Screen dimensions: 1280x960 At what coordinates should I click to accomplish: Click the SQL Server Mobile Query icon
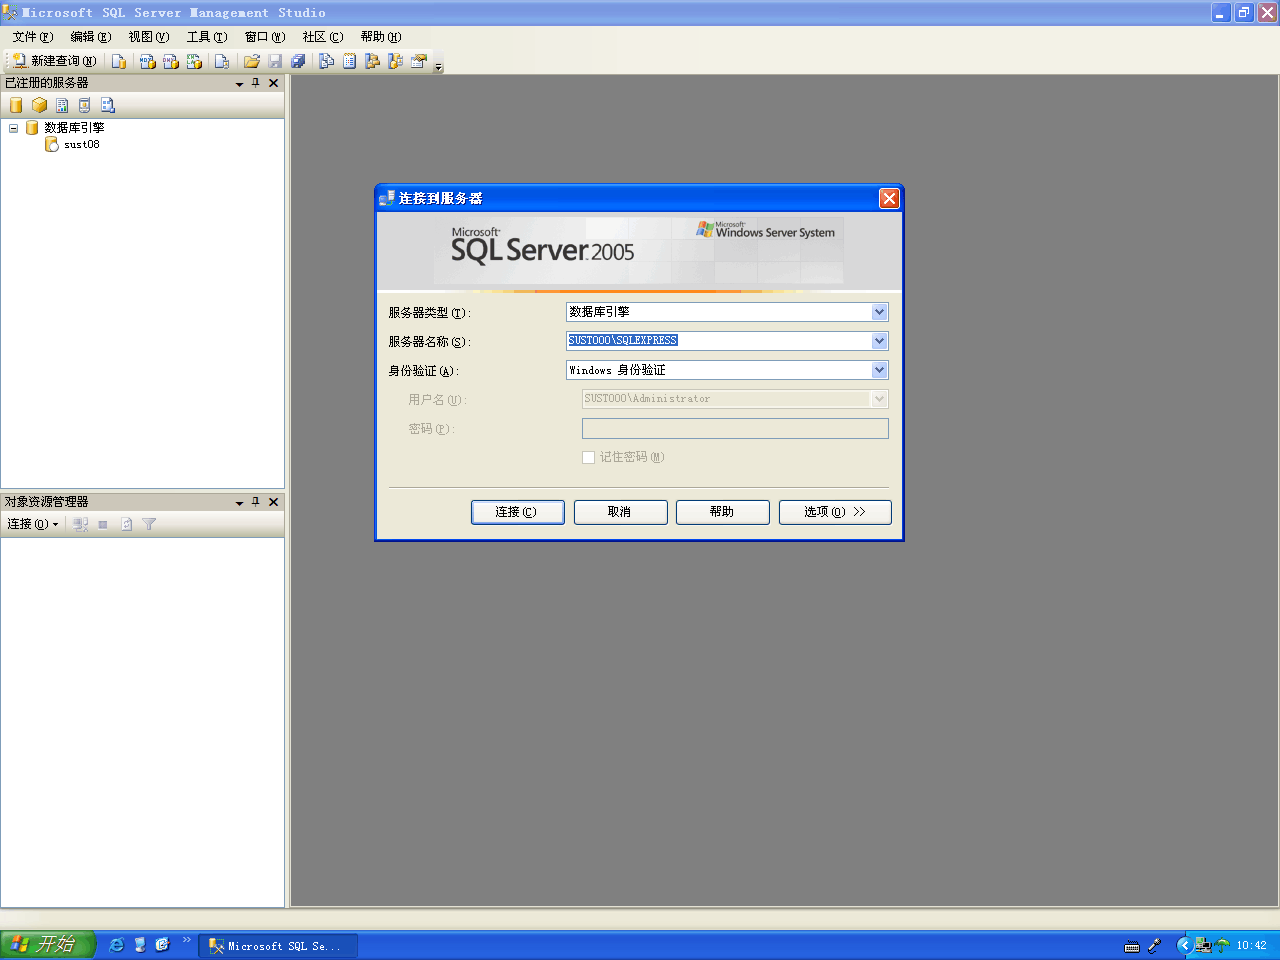[x=222, y=61]
